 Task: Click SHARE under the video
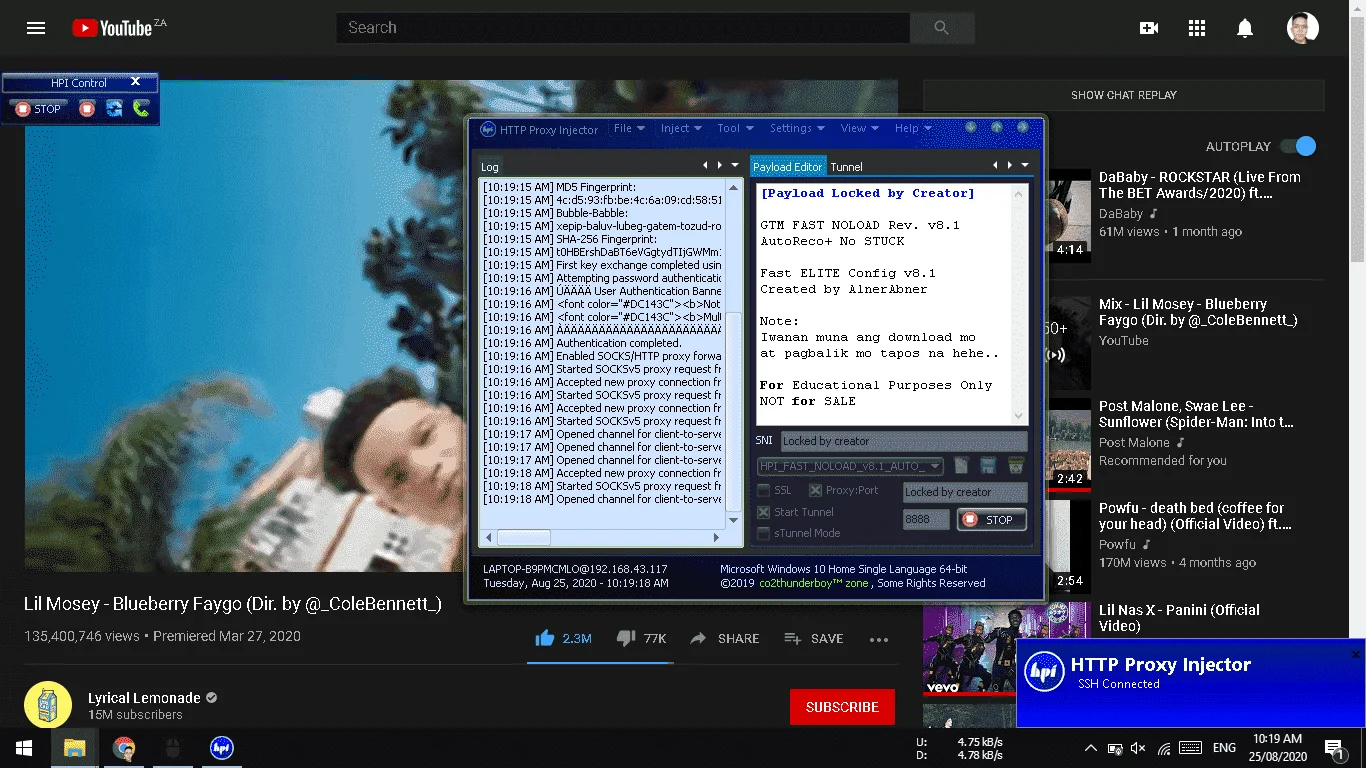click(x=724, y=638)
